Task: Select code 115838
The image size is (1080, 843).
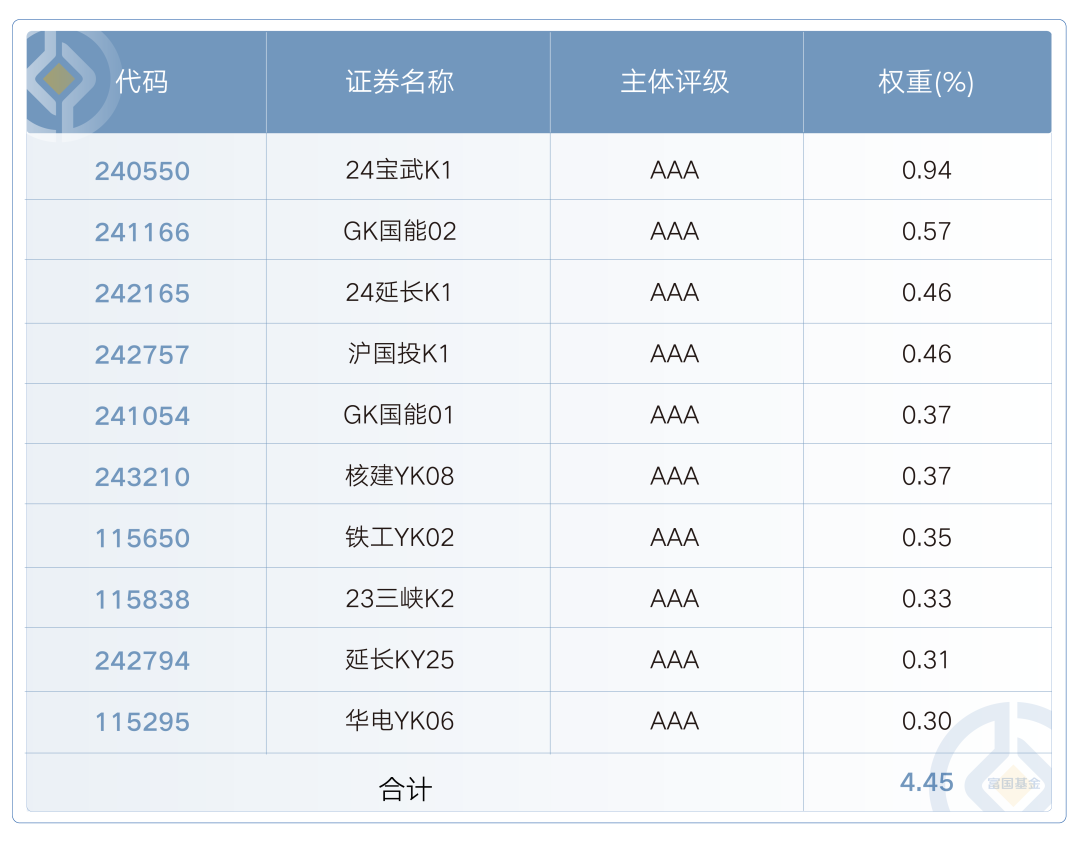Action: tap(142, 600)
